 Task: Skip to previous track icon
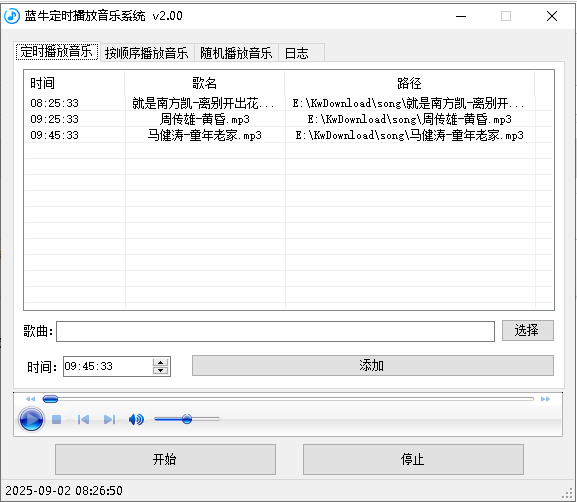tap(83, 420)
